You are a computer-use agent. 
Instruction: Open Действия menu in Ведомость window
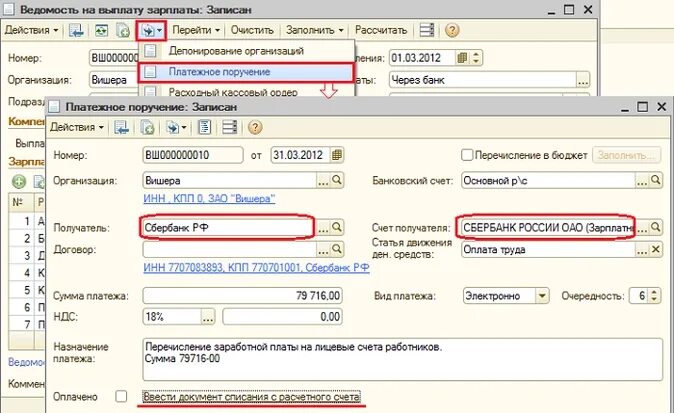[x=31, y=30]
